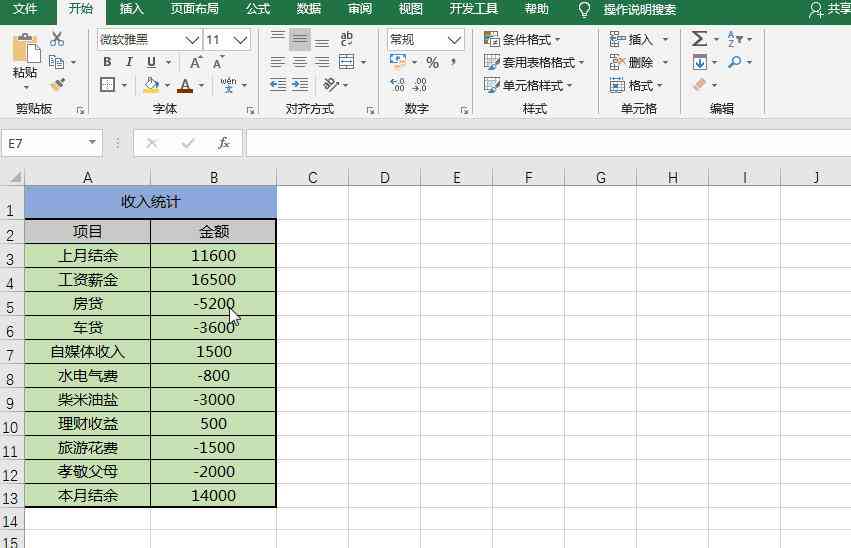Align text right
This screenshot has width=851, height=548.
point(322,62)
